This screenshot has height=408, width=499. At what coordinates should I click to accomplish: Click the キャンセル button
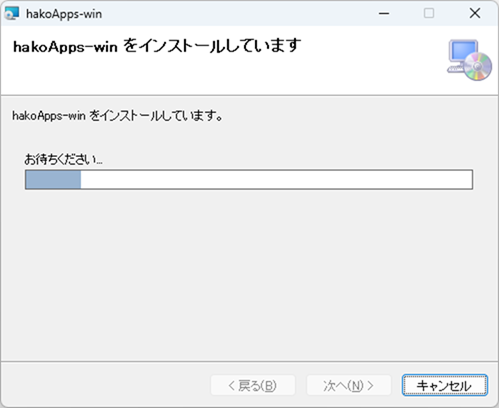click(x=445, y=385)
